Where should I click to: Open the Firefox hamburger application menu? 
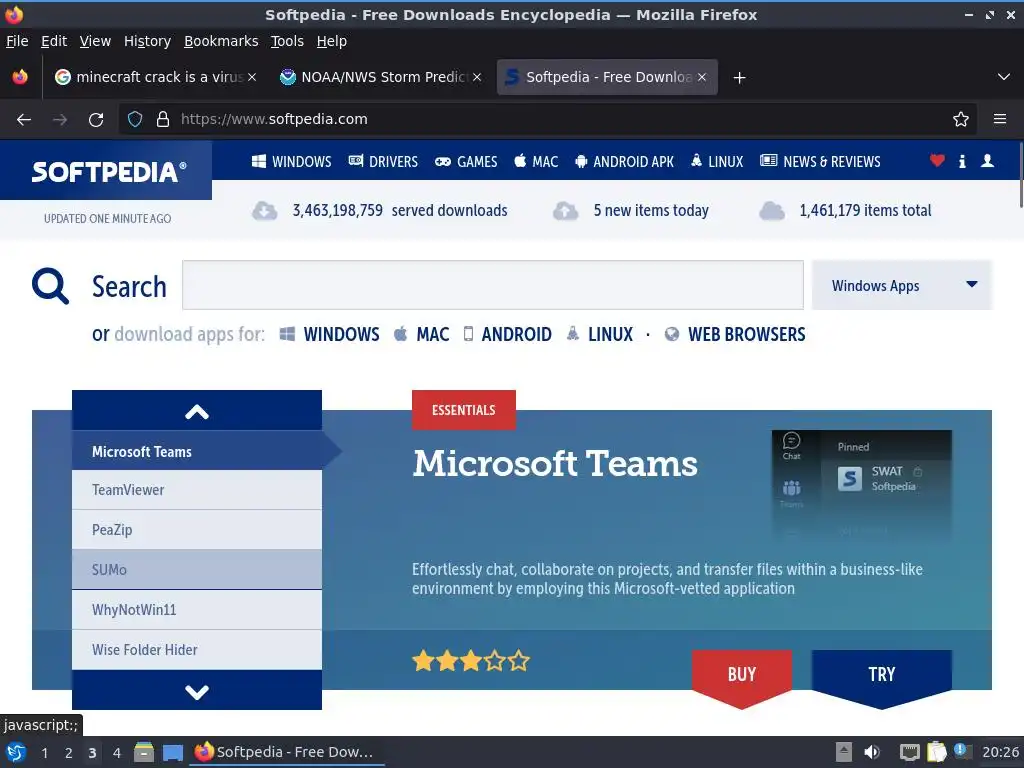[1000, 119]
